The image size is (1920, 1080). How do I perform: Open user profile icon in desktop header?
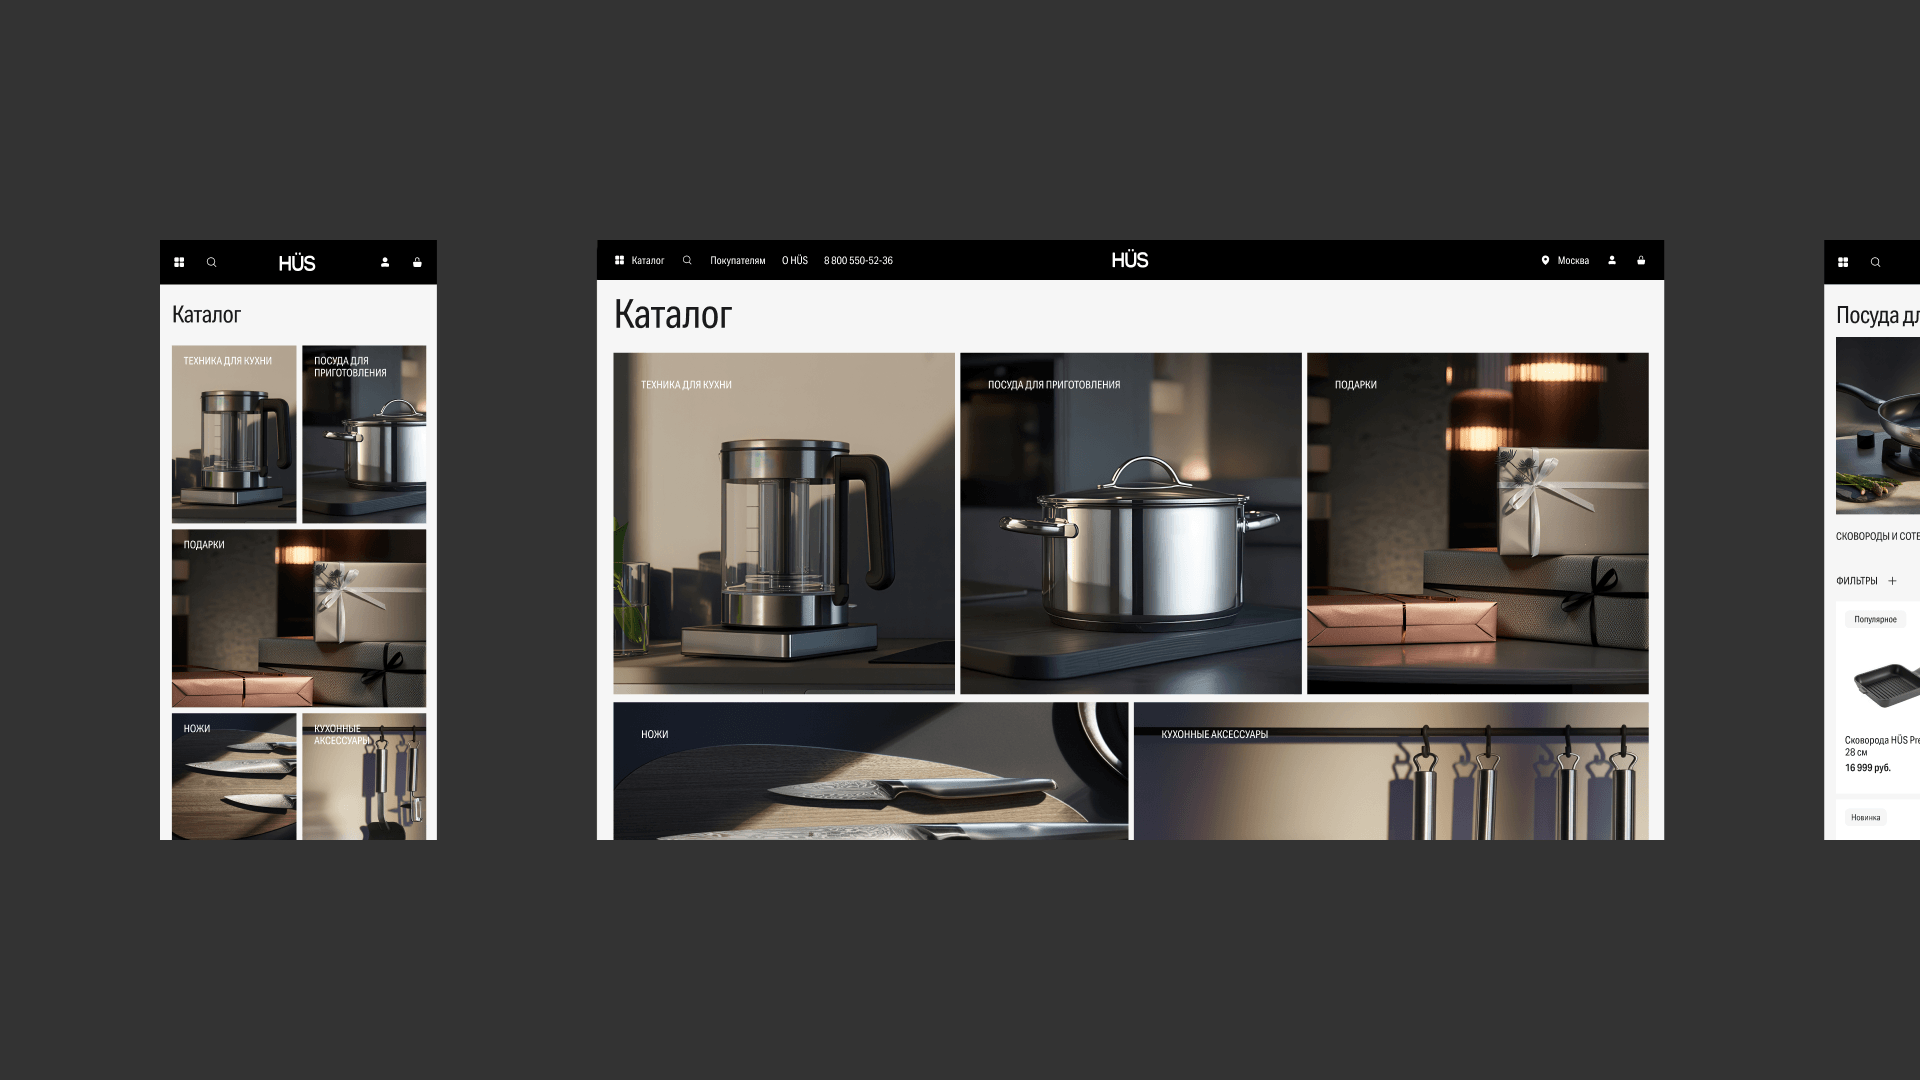pyautogui.click(x=1612, y=260)
